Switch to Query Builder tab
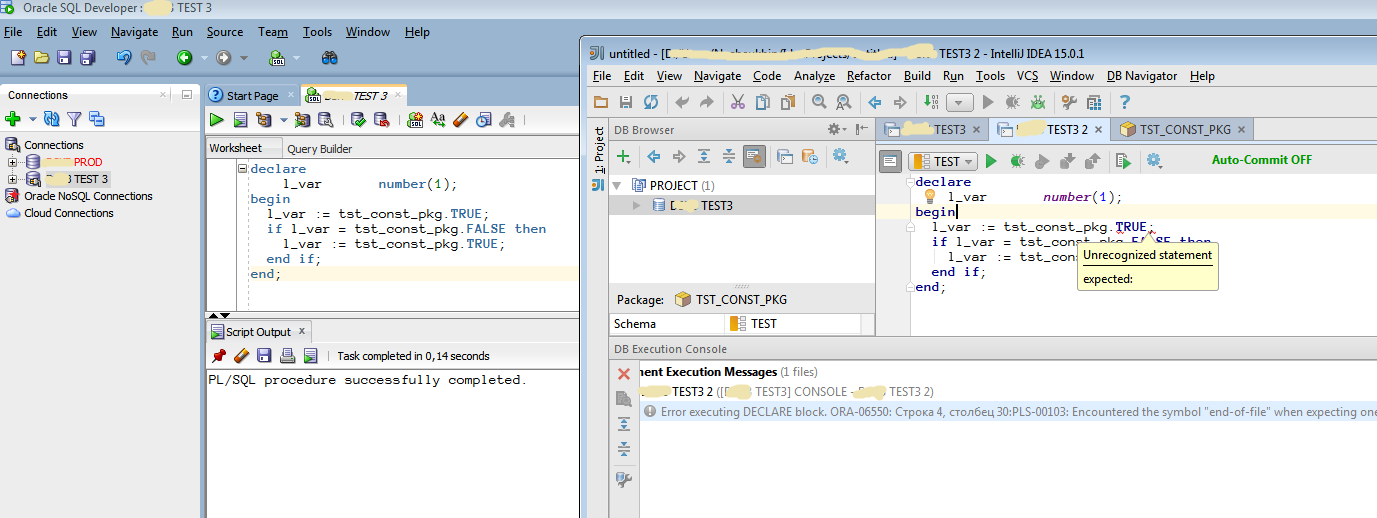The width and height of the screenshot is (1377, 518). (x=319, y=149)
